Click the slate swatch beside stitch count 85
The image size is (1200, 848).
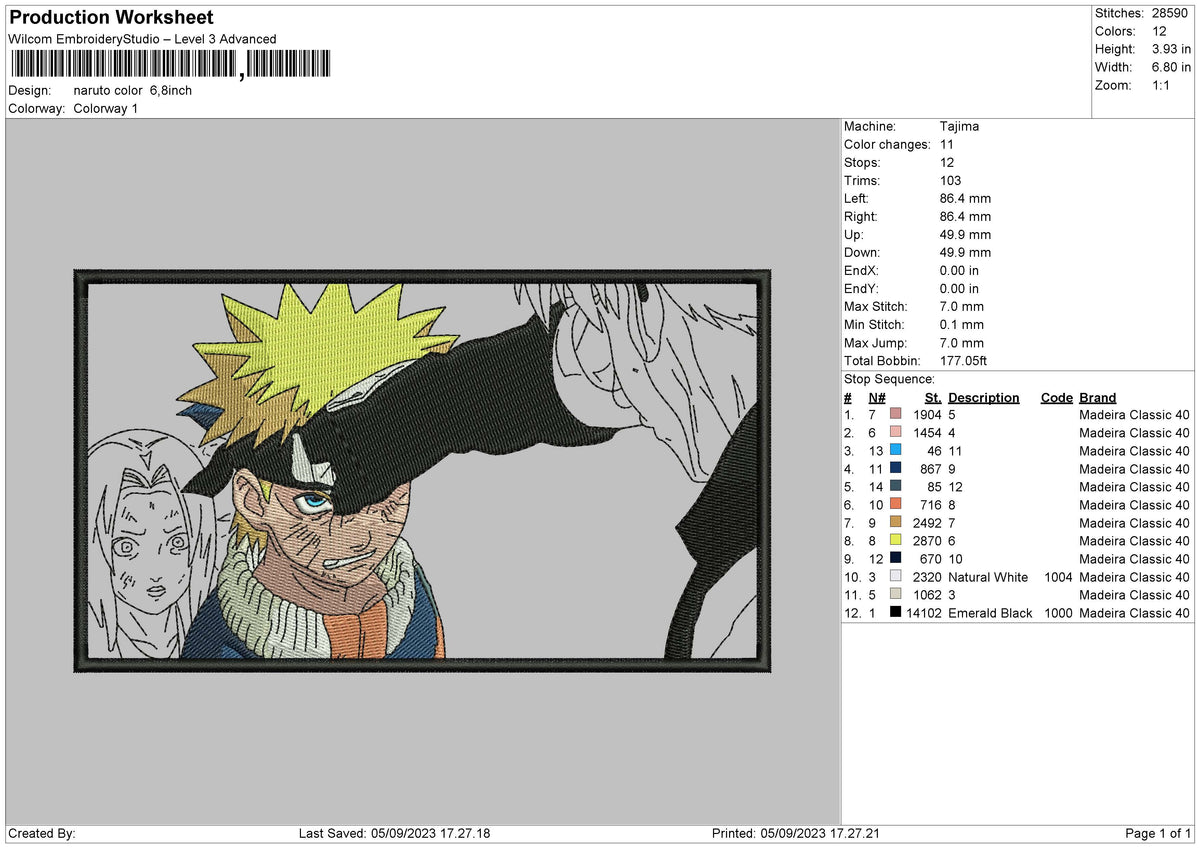tap(895, 487)
